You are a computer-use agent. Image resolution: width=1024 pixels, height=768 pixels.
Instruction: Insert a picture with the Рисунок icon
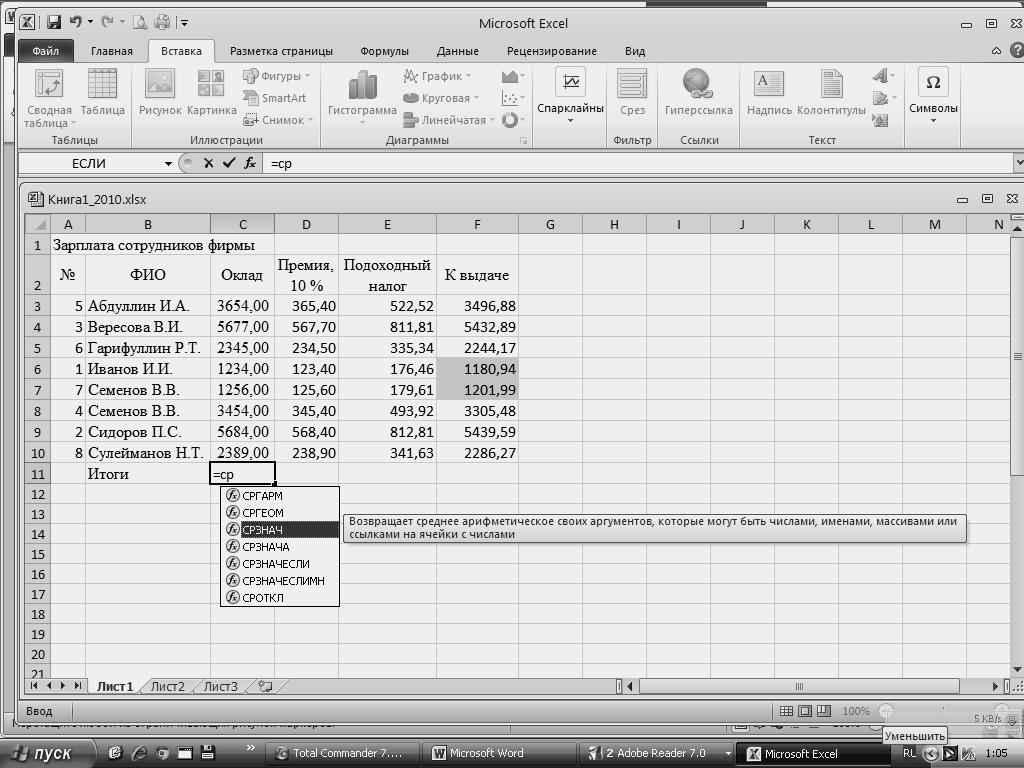coord(160,93)
